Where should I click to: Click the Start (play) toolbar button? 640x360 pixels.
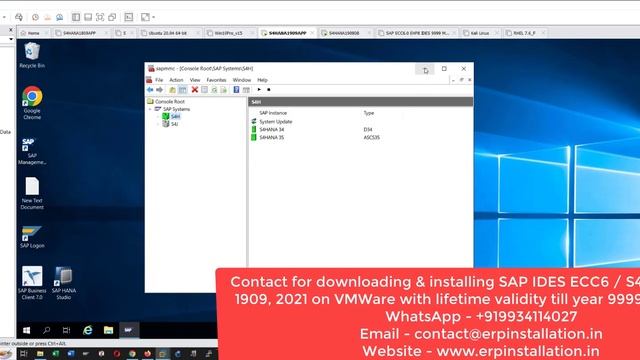pos(259,89)
